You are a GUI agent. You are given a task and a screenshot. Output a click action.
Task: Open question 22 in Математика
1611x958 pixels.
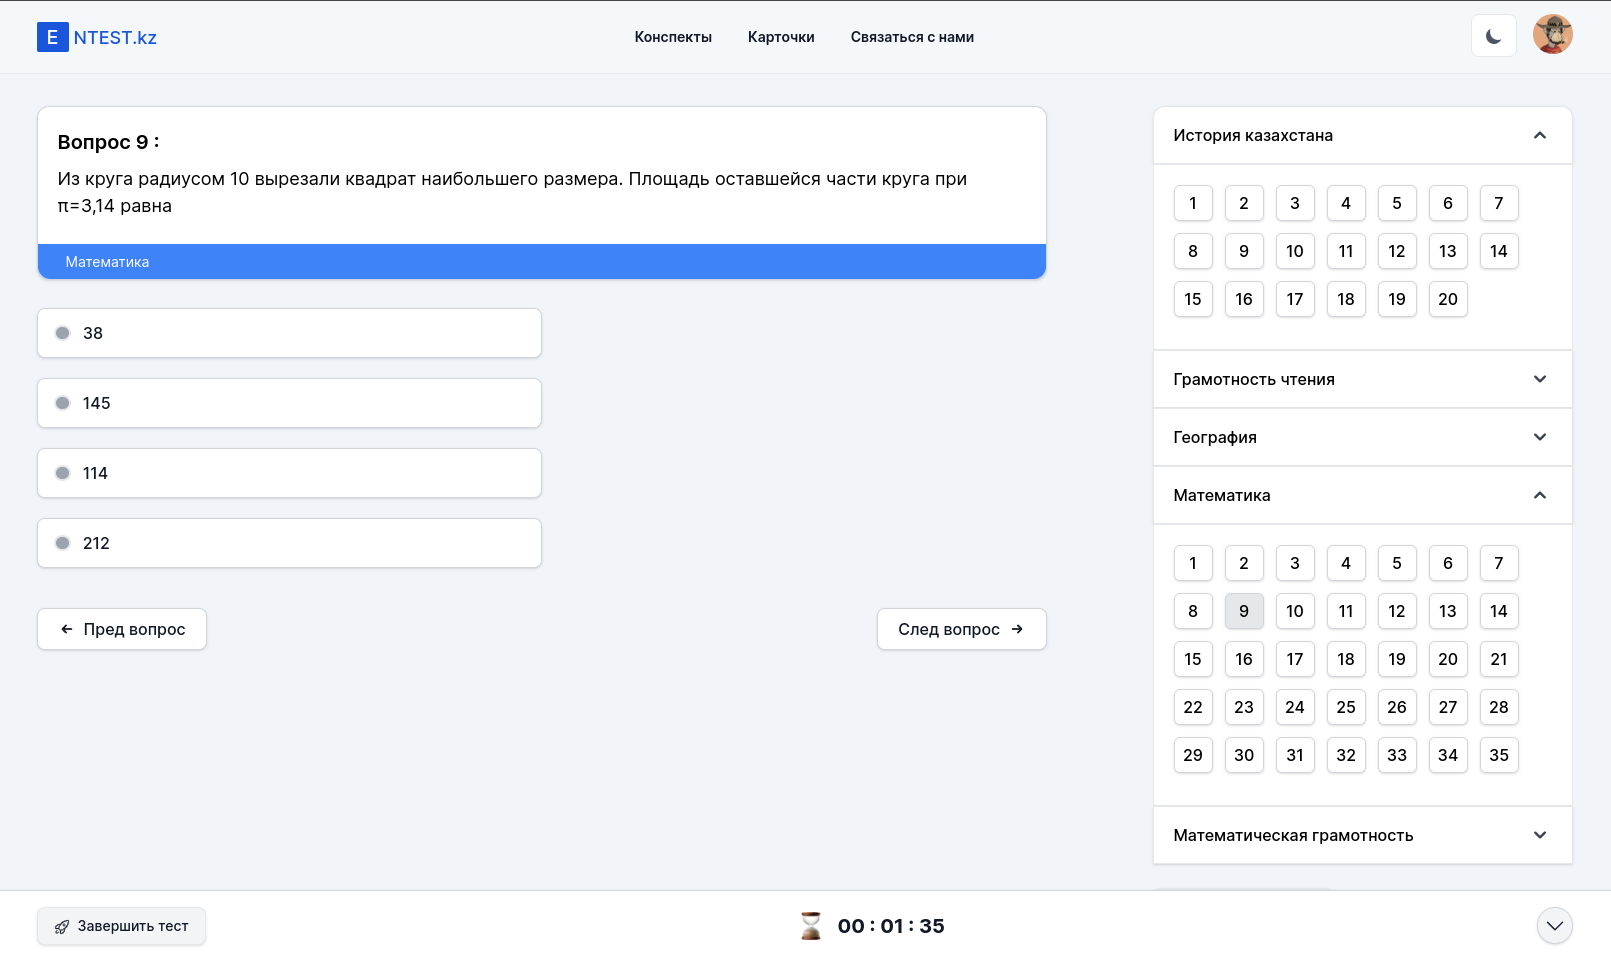point(1193,707)
